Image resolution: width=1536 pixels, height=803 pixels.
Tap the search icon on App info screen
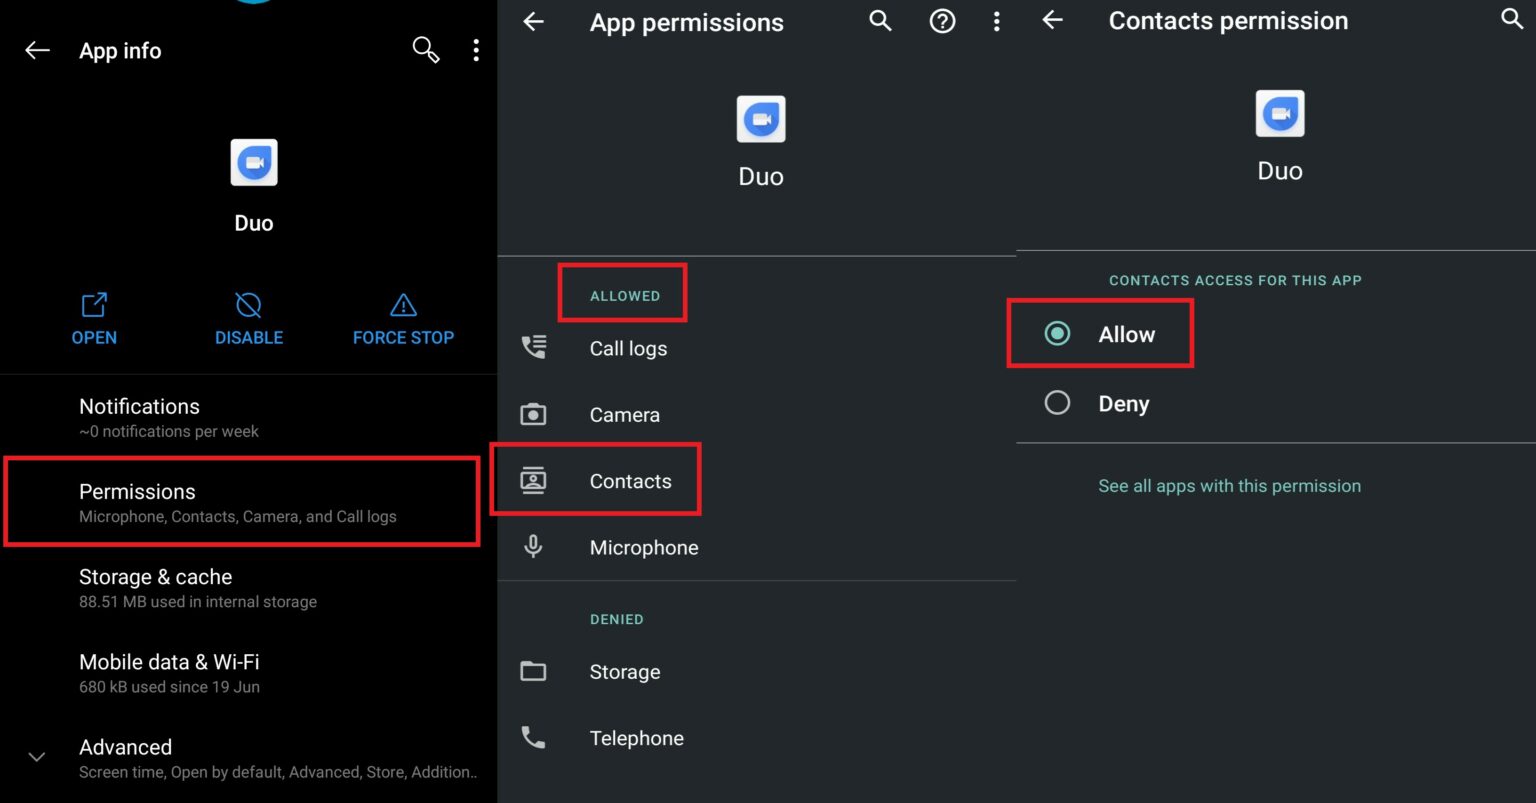[426, 50]
